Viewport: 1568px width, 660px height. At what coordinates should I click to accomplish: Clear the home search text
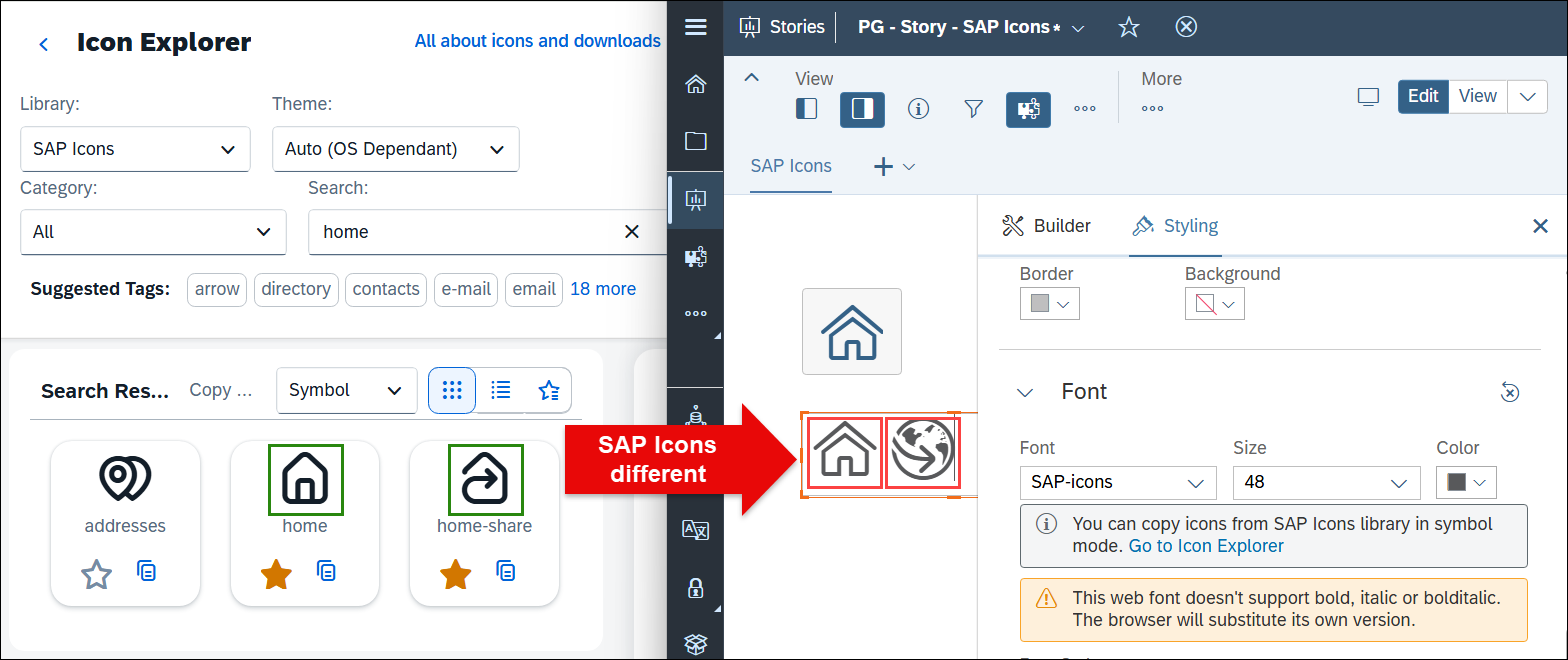point(632,232)
